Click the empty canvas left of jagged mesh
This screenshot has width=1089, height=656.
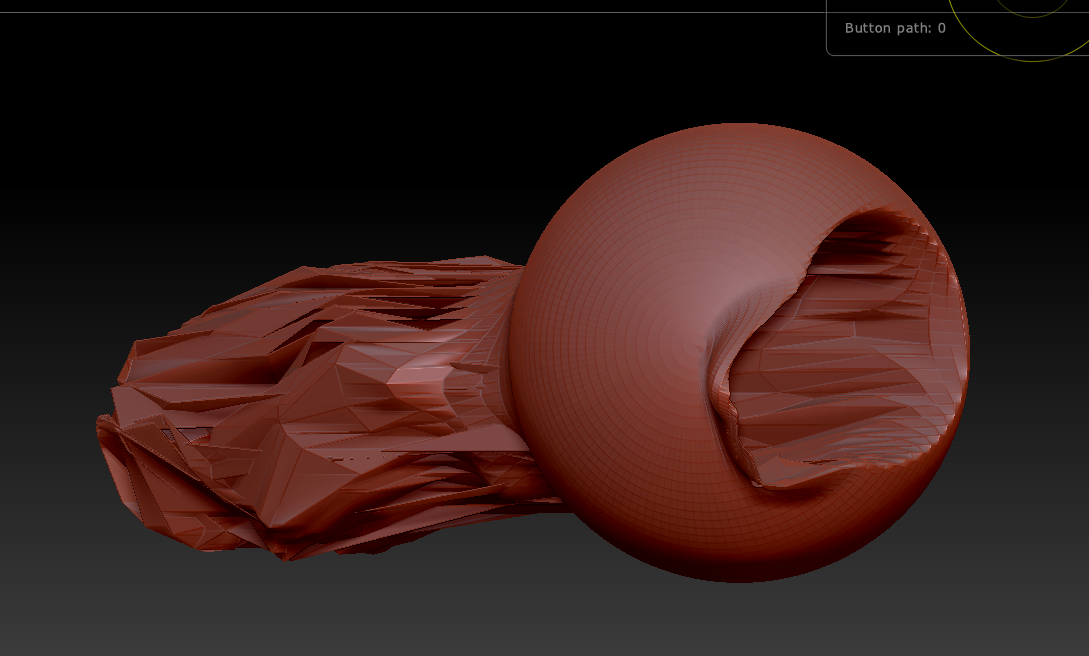pyautogui.click(x=49, y=389)
